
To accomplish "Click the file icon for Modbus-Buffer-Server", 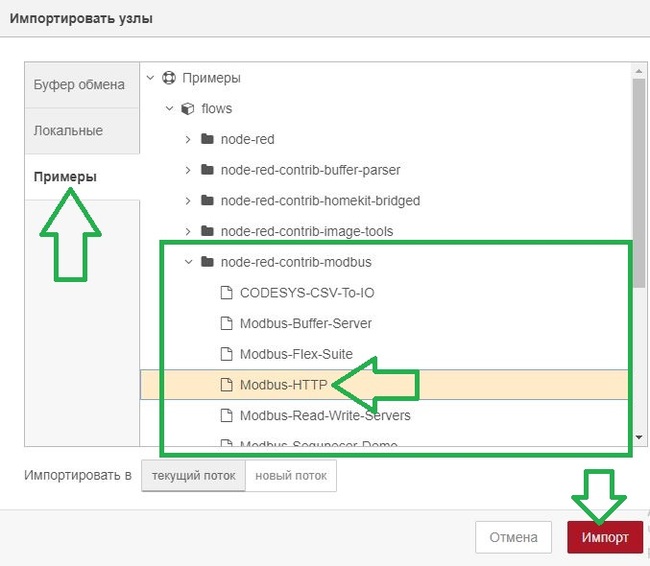I will coord(226,323).
